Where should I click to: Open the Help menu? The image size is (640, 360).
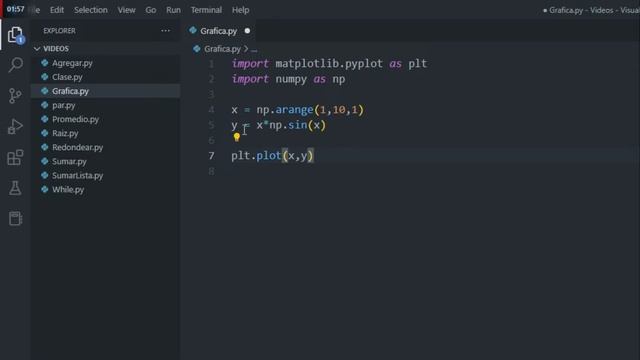pyautogui.click(x=240, y=10)
